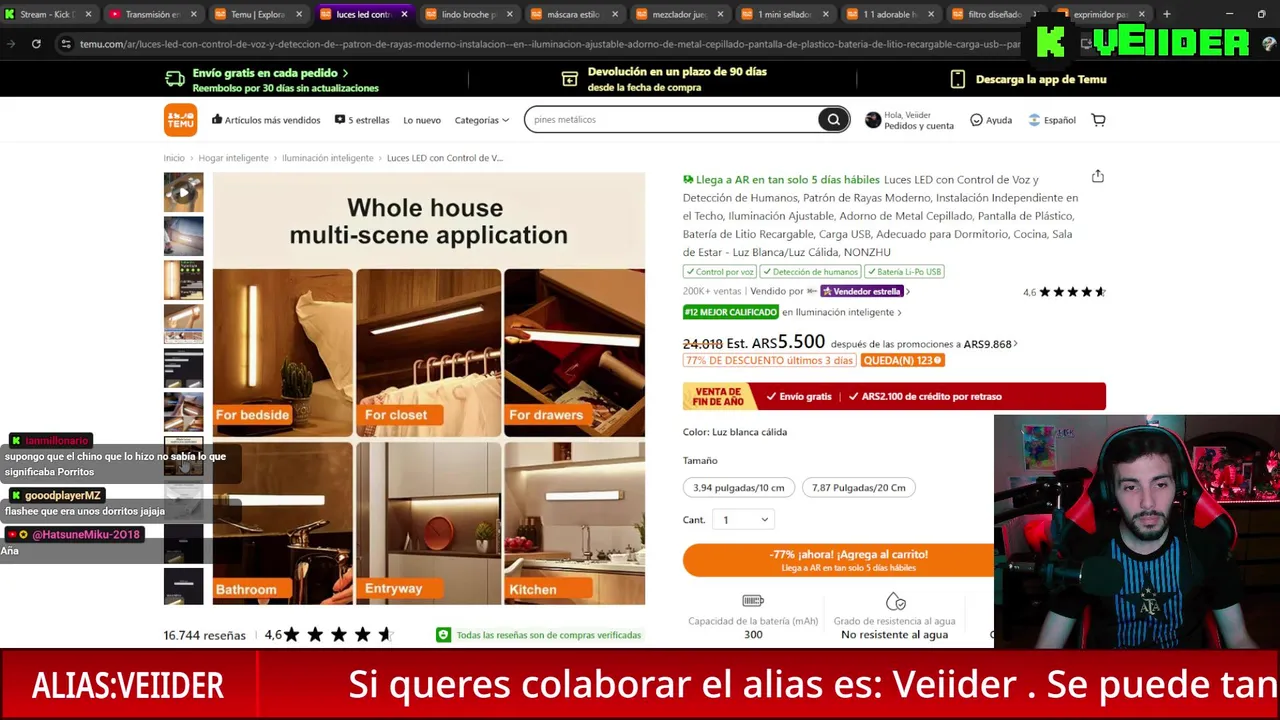Click the ARS2.100 de crédito por retraso text

click(931, 396)
